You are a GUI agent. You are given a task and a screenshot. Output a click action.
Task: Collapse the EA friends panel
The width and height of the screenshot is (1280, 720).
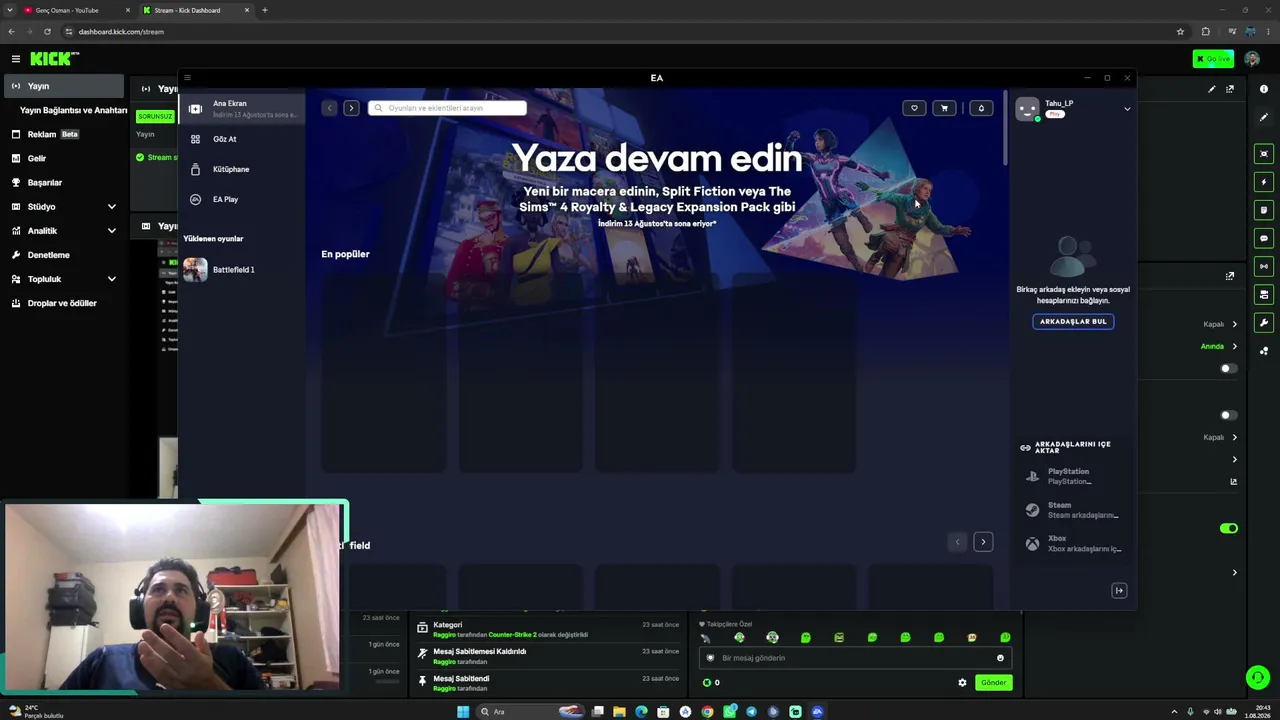coord(1119,591)
